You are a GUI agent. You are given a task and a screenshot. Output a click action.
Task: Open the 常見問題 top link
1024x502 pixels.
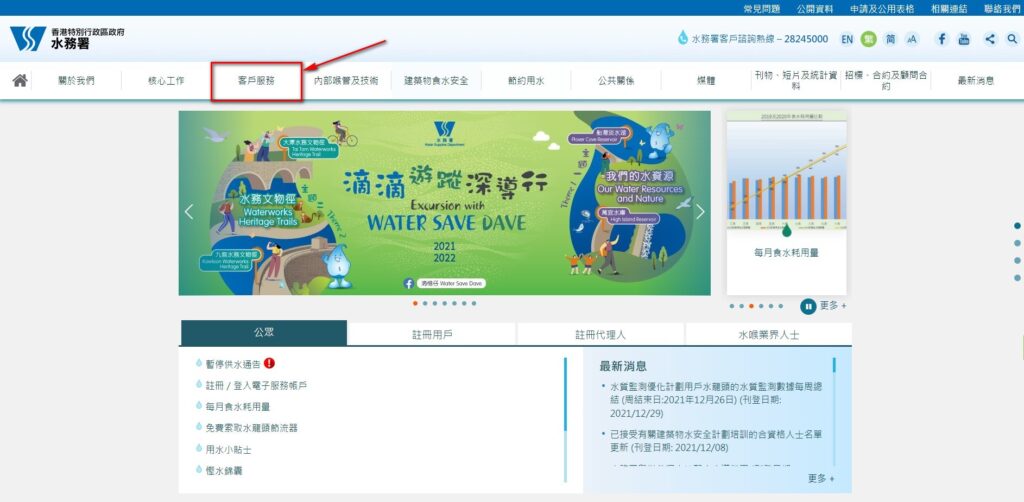pos(761,8)
